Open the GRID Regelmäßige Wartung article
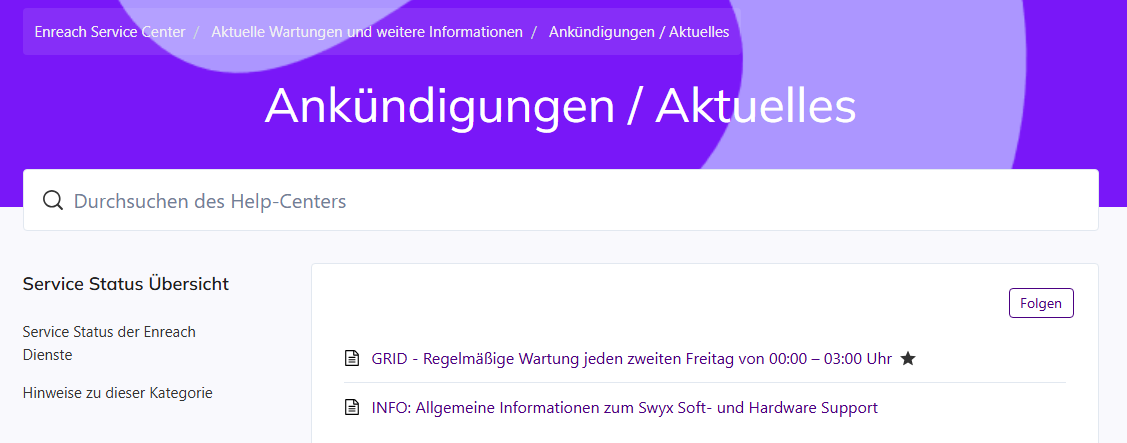1127x443 pixels. (631, 358)
